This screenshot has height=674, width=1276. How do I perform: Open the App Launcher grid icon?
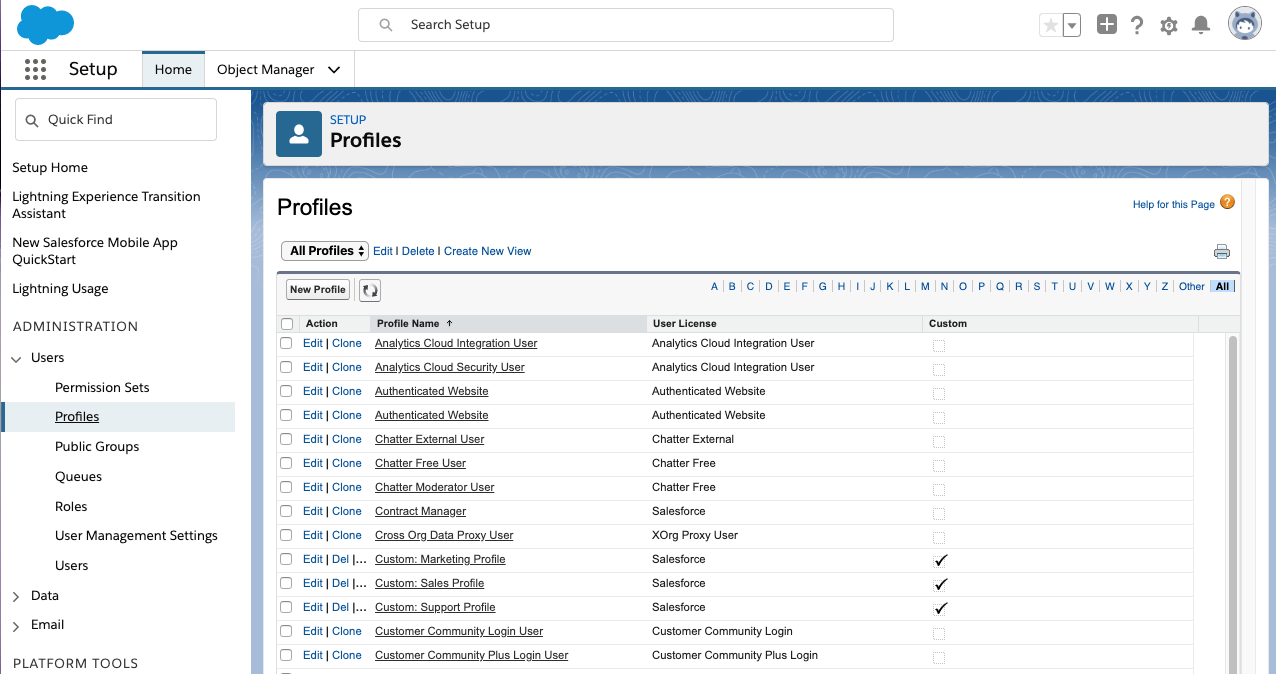click(x=36, y=69)
